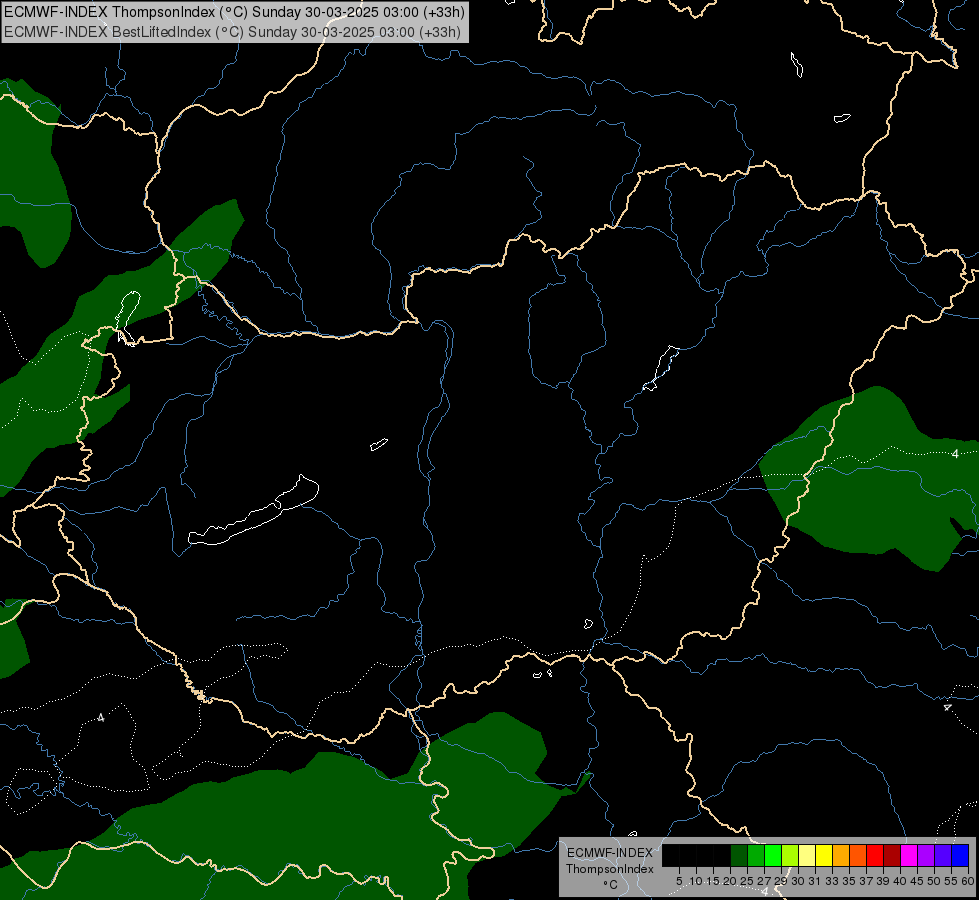Click the pale yellow 30–31 legend swatch
The height and width of the screenshot is (900, 979).
(x=807, y=855)
